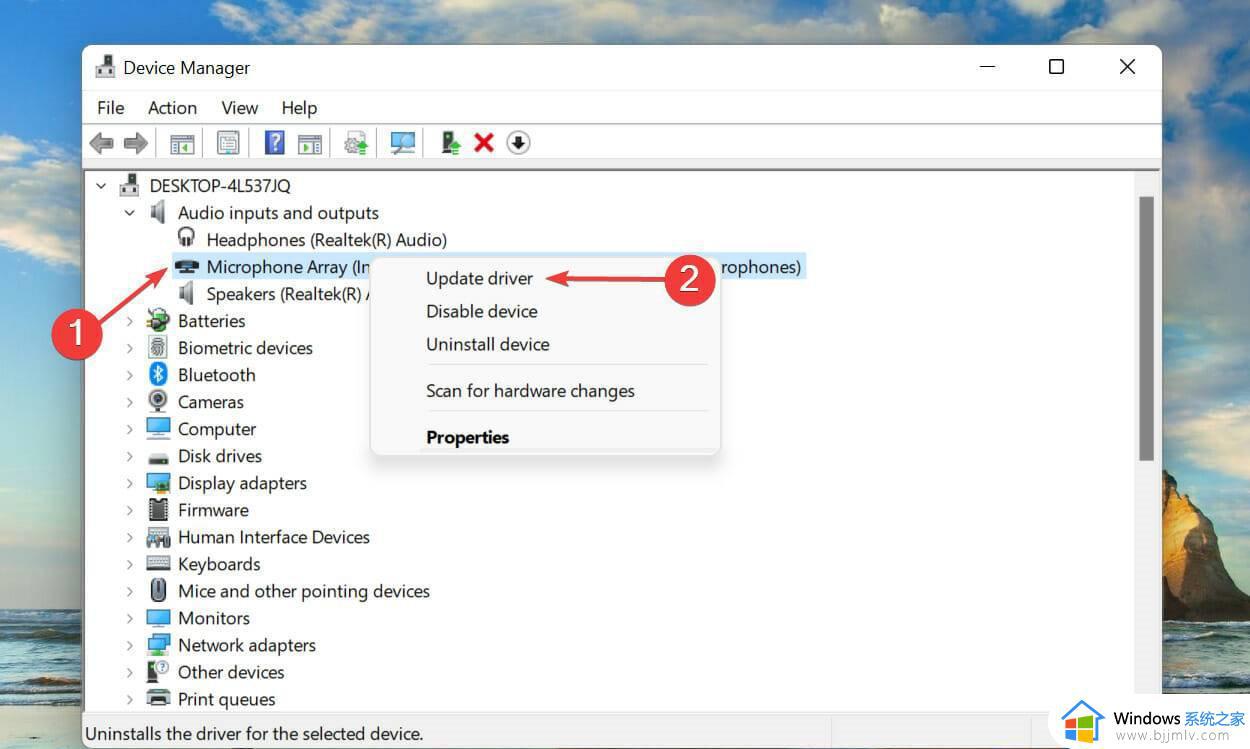This screenshot has height=749, width=1250.
Task: Collapse the Audio inputs and outputs node
Action: pyautogui.click(x=130, y=212)
